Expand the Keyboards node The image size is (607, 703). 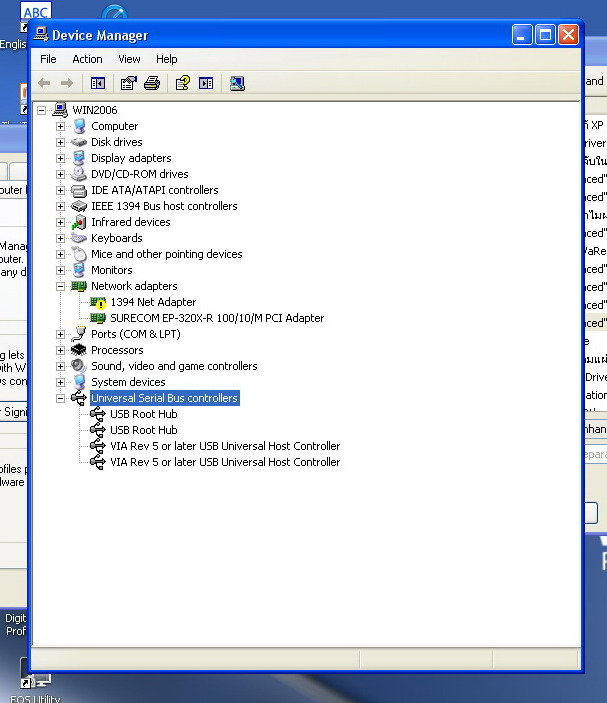point(61,239)
